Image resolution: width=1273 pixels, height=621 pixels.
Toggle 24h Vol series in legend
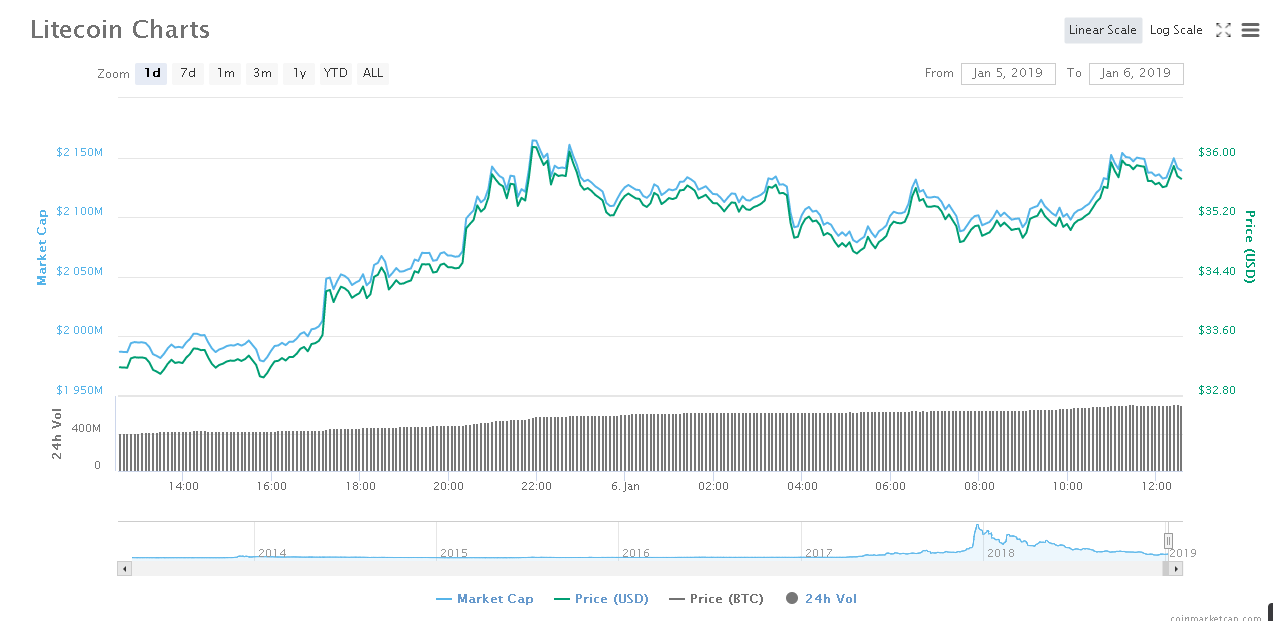click(821, 599)
